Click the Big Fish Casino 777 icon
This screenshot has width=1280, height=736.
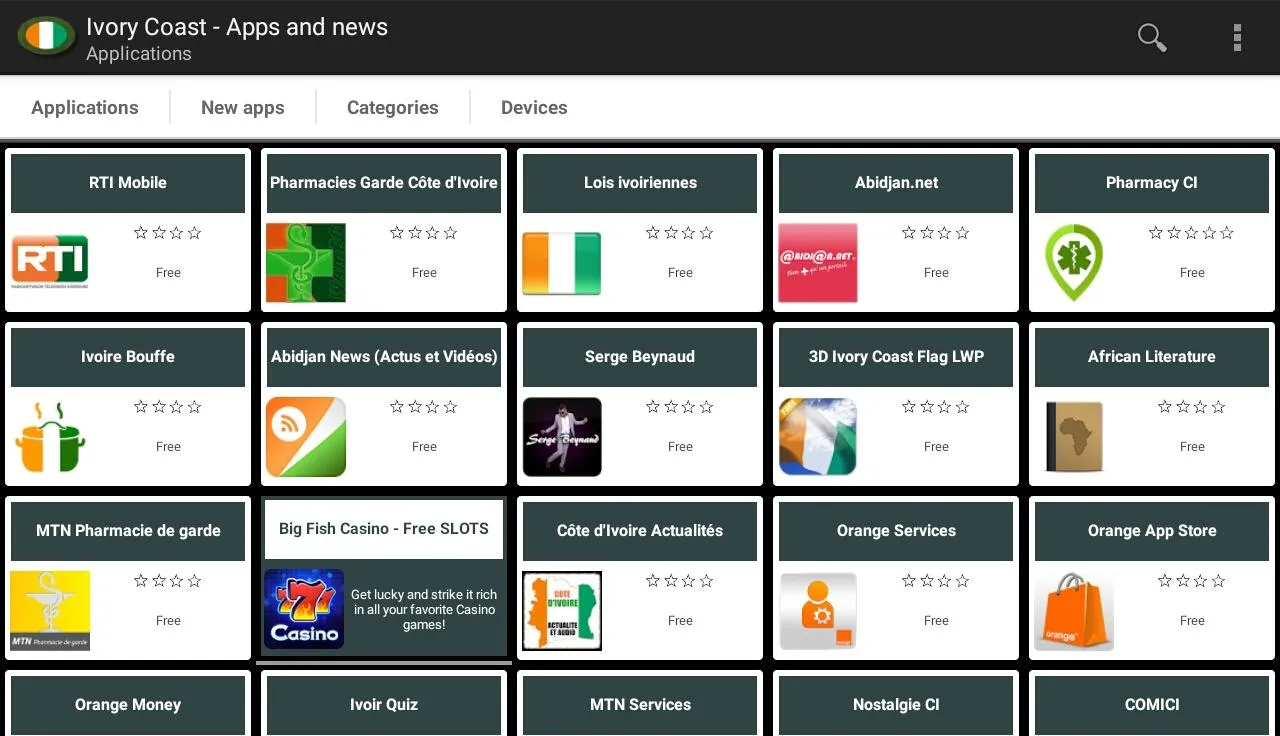[x=304, y=609]
